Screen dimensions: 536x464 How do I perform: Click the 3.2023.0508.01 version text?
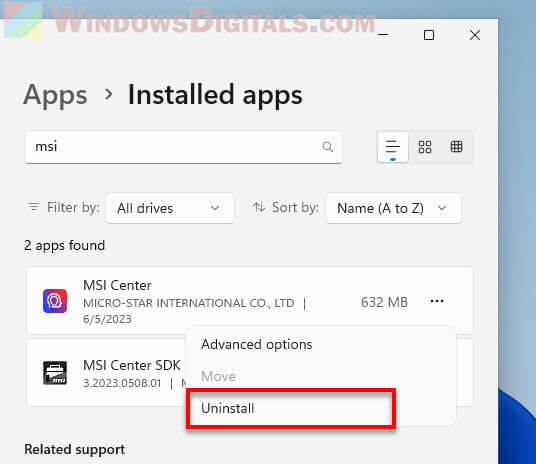point(122,383)
